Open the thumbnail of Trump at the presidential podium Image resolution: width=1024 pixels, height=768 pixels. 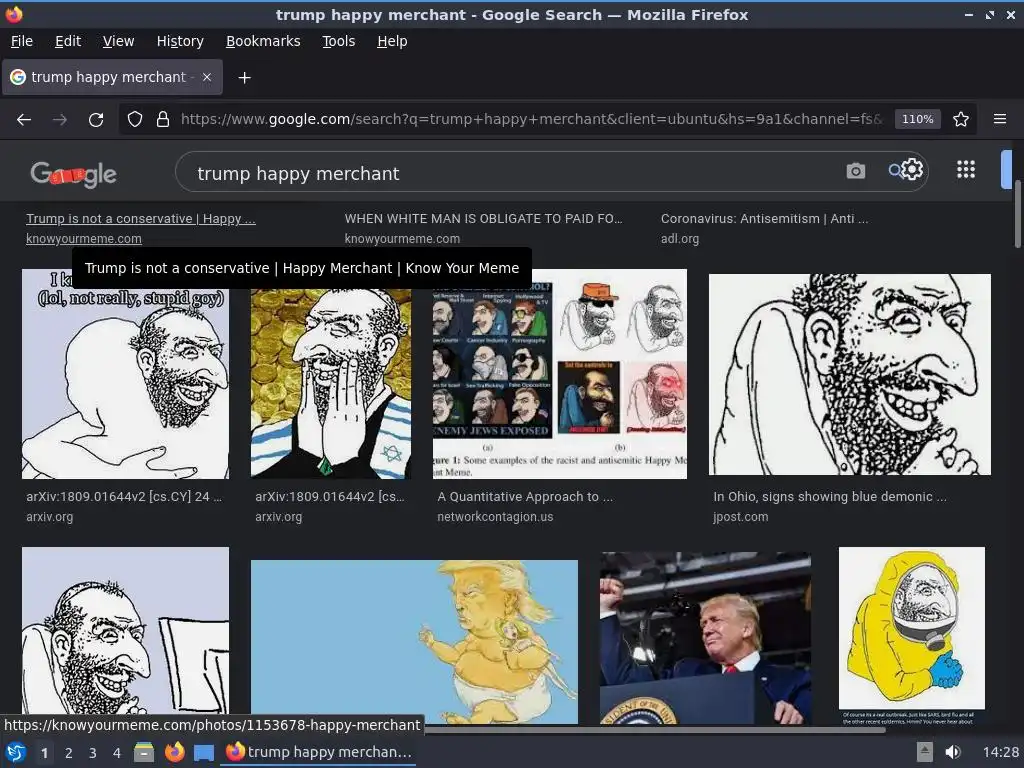tap(705, 638)
